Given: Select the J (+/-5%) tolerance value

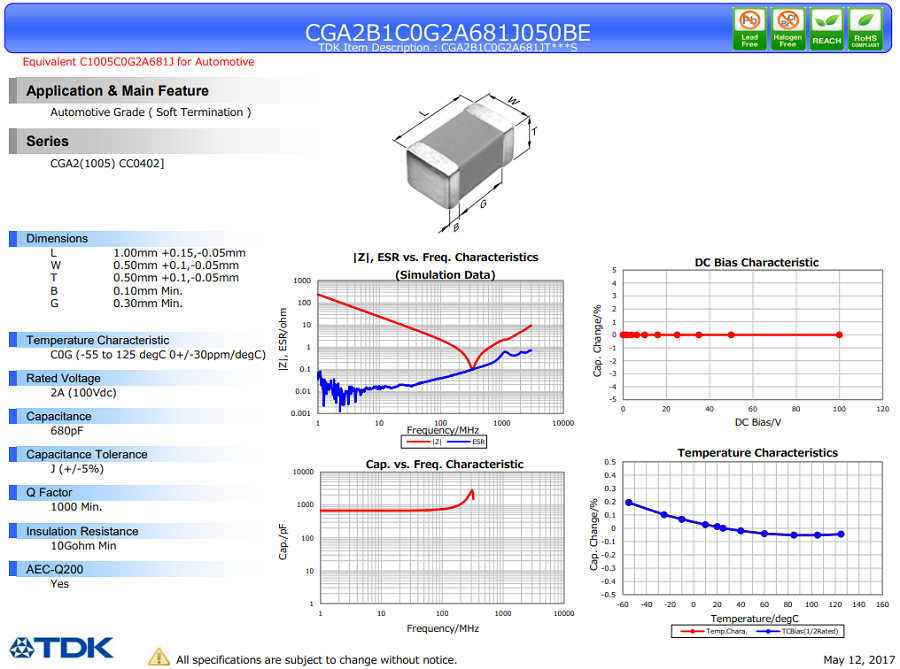Looking at the screenshot, I should point(77,469).
